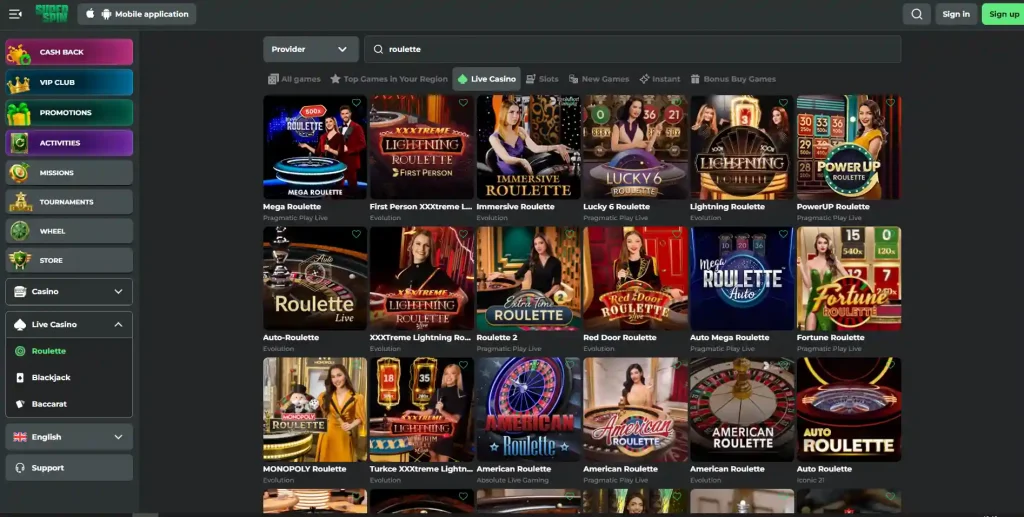
Task: Click the Blackjack card icon in sidebar
Action: pos(20,377)
